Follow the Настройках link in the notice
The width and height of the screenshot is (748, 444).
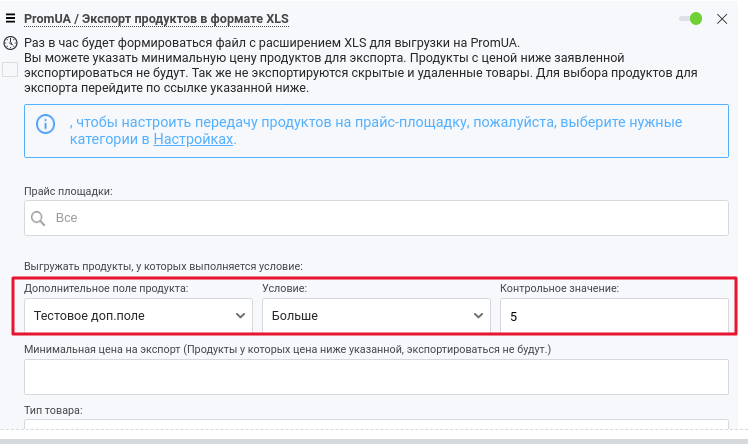(x=193, y=139)
